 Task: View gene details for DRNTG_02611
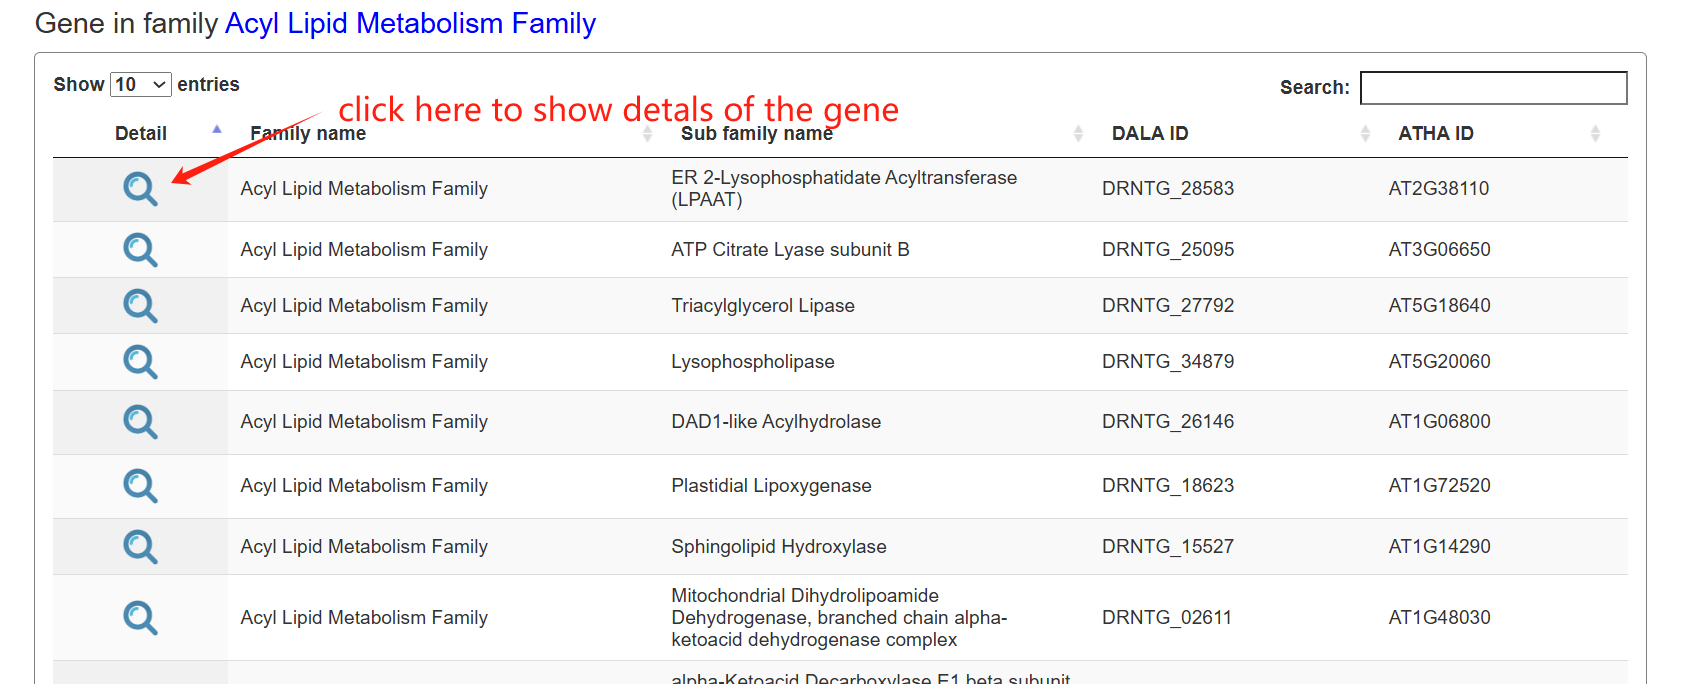[140, 618]
